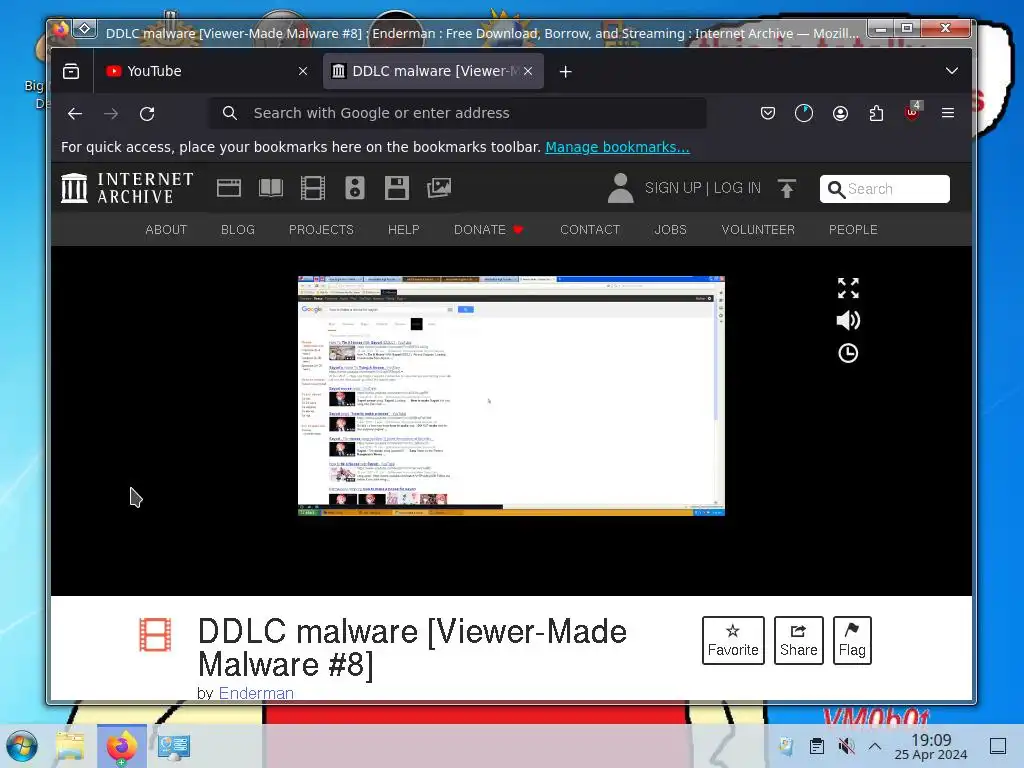Click the Flag button

pos(852,640)
